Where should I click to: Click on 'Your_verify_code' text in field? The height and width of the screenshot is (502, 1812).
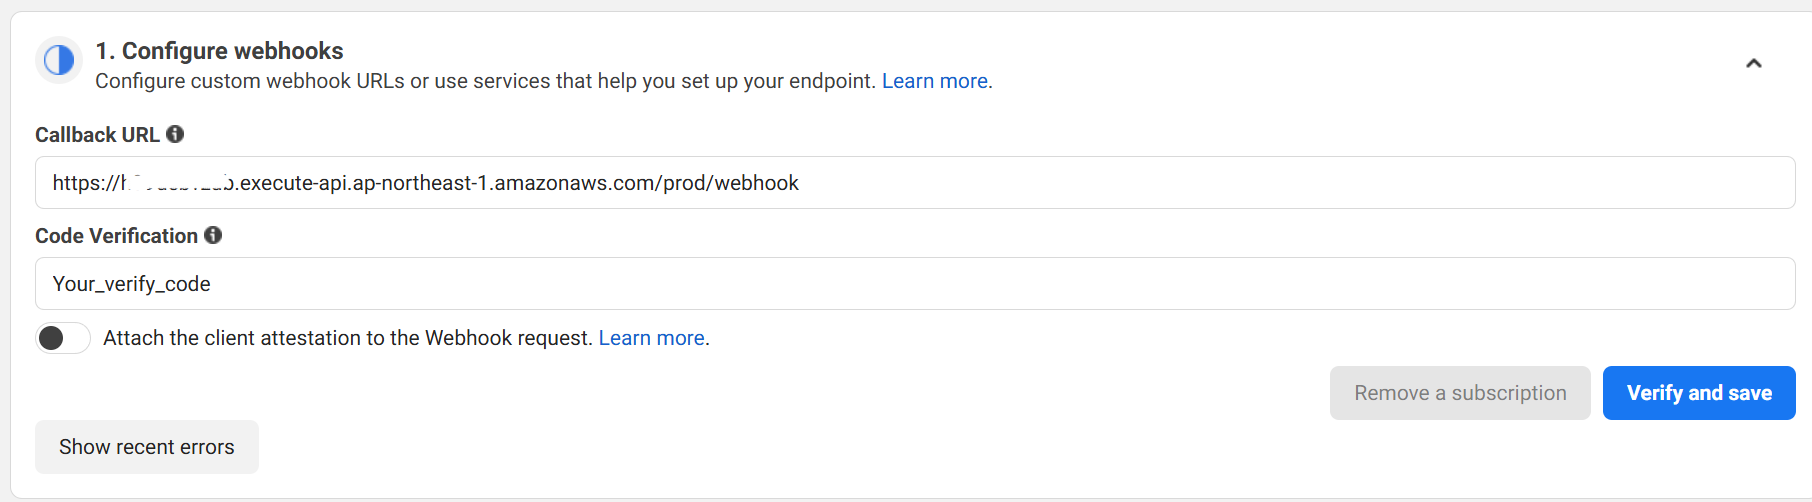click(x=131, y=284)
